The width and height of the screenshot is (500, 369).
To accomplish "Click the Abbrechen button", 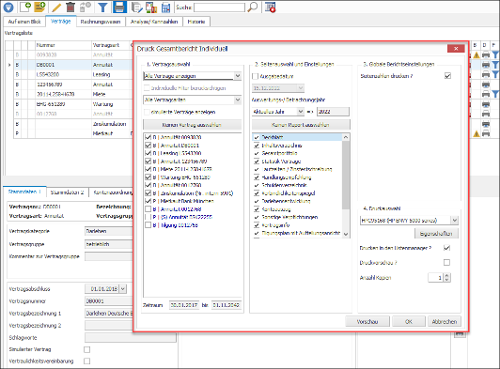I will (x=444, y=322).
